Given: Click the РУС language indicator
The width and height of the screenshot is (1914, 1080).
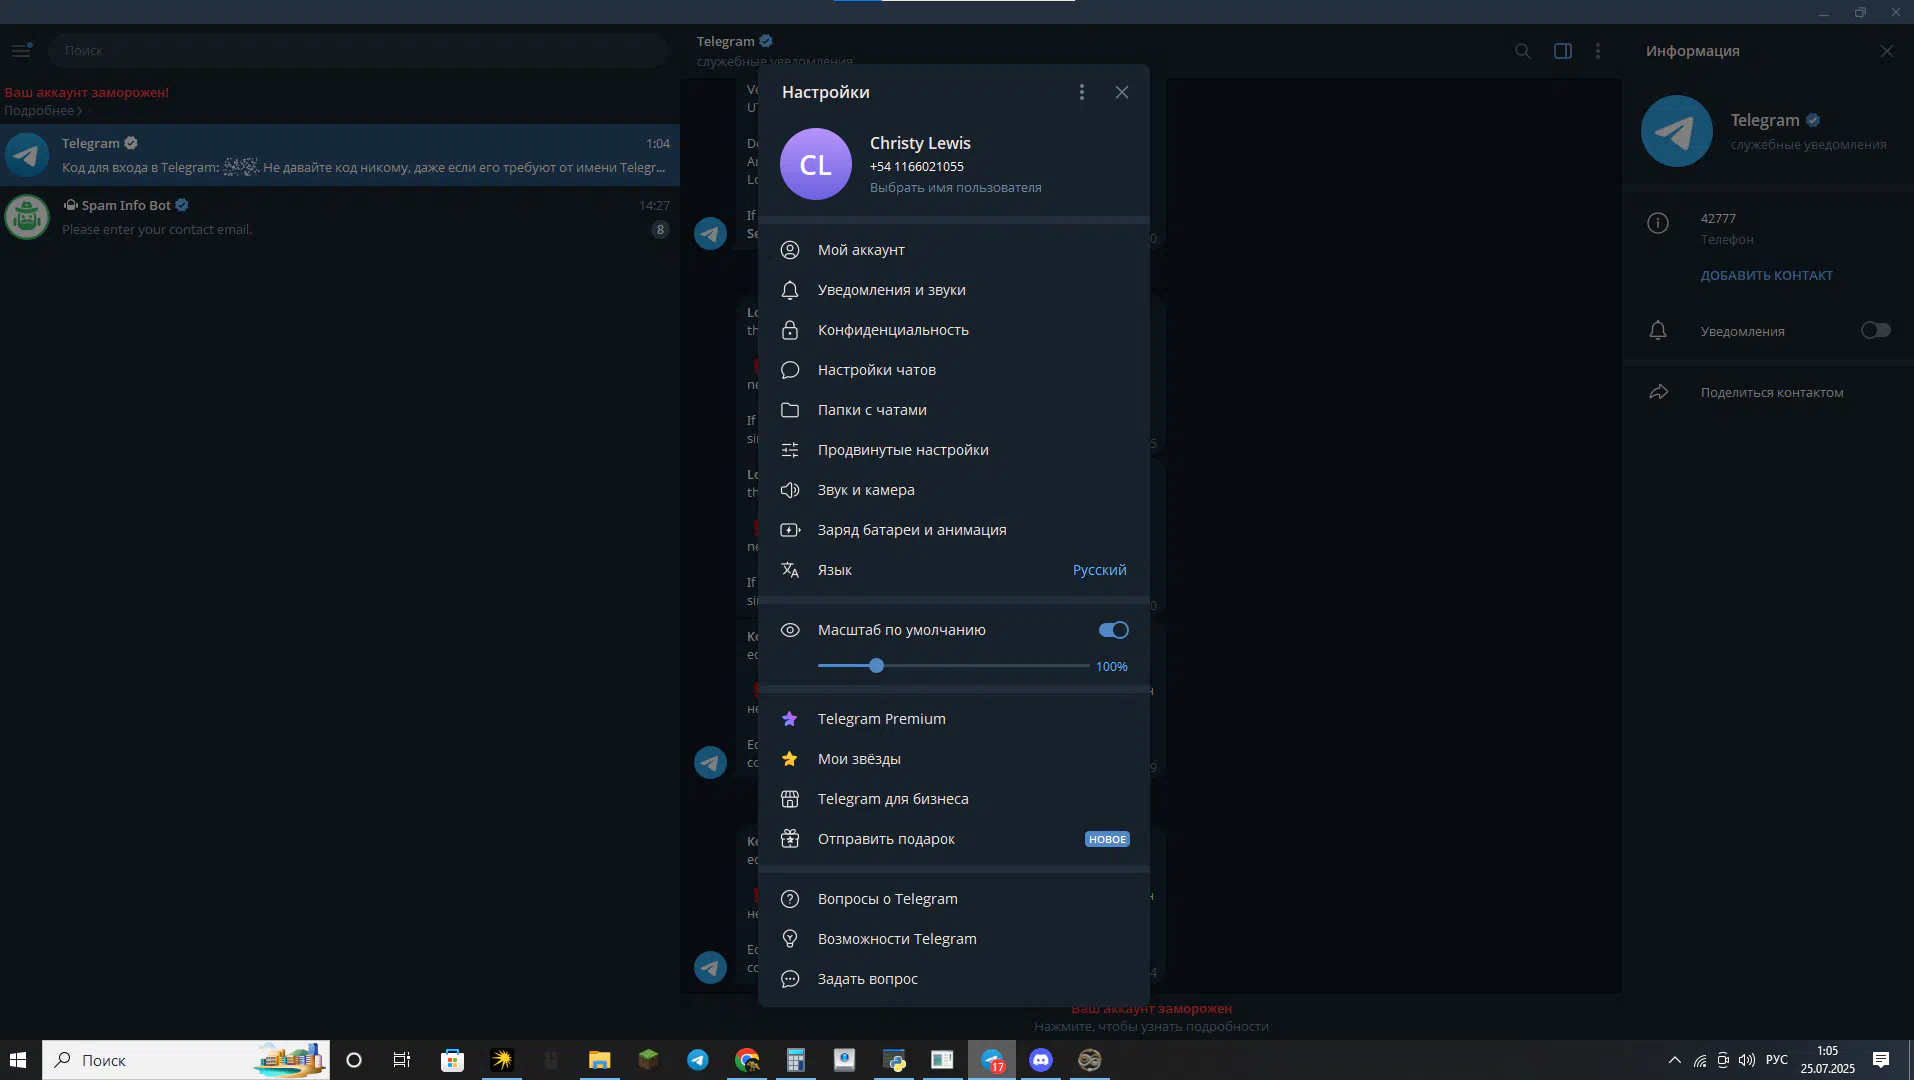Looking at the screenshot, I should 1777,1060.
